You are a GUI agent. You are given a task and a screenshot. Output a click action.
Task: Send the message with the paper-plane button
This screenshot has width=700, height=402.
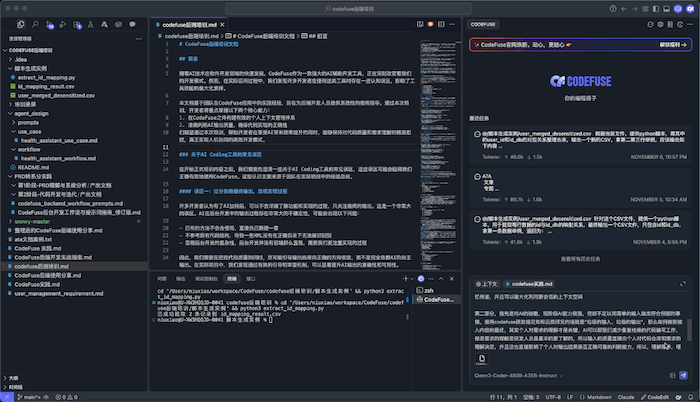click(x=683, y=375)
